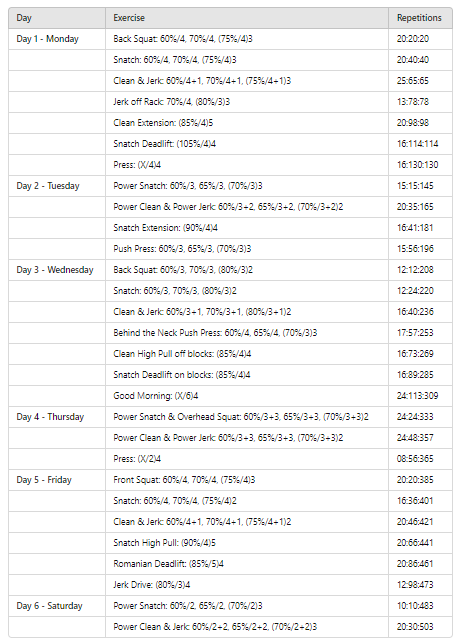Select the Behind the Neck Push Press cell
This screenshot has width=457, height=638.
(247, 333)
